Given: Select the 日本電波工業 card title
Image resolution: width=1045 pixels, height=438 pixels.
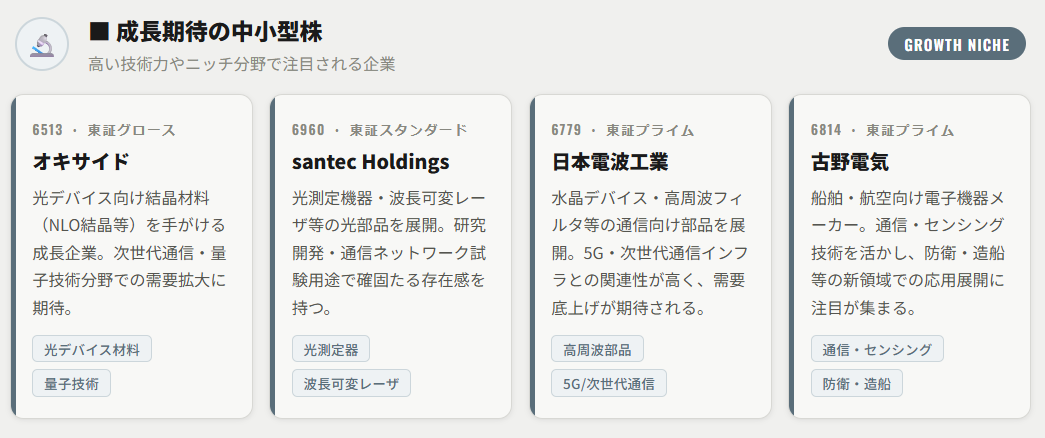Looking at the screenshot, I should coord(610,162).
